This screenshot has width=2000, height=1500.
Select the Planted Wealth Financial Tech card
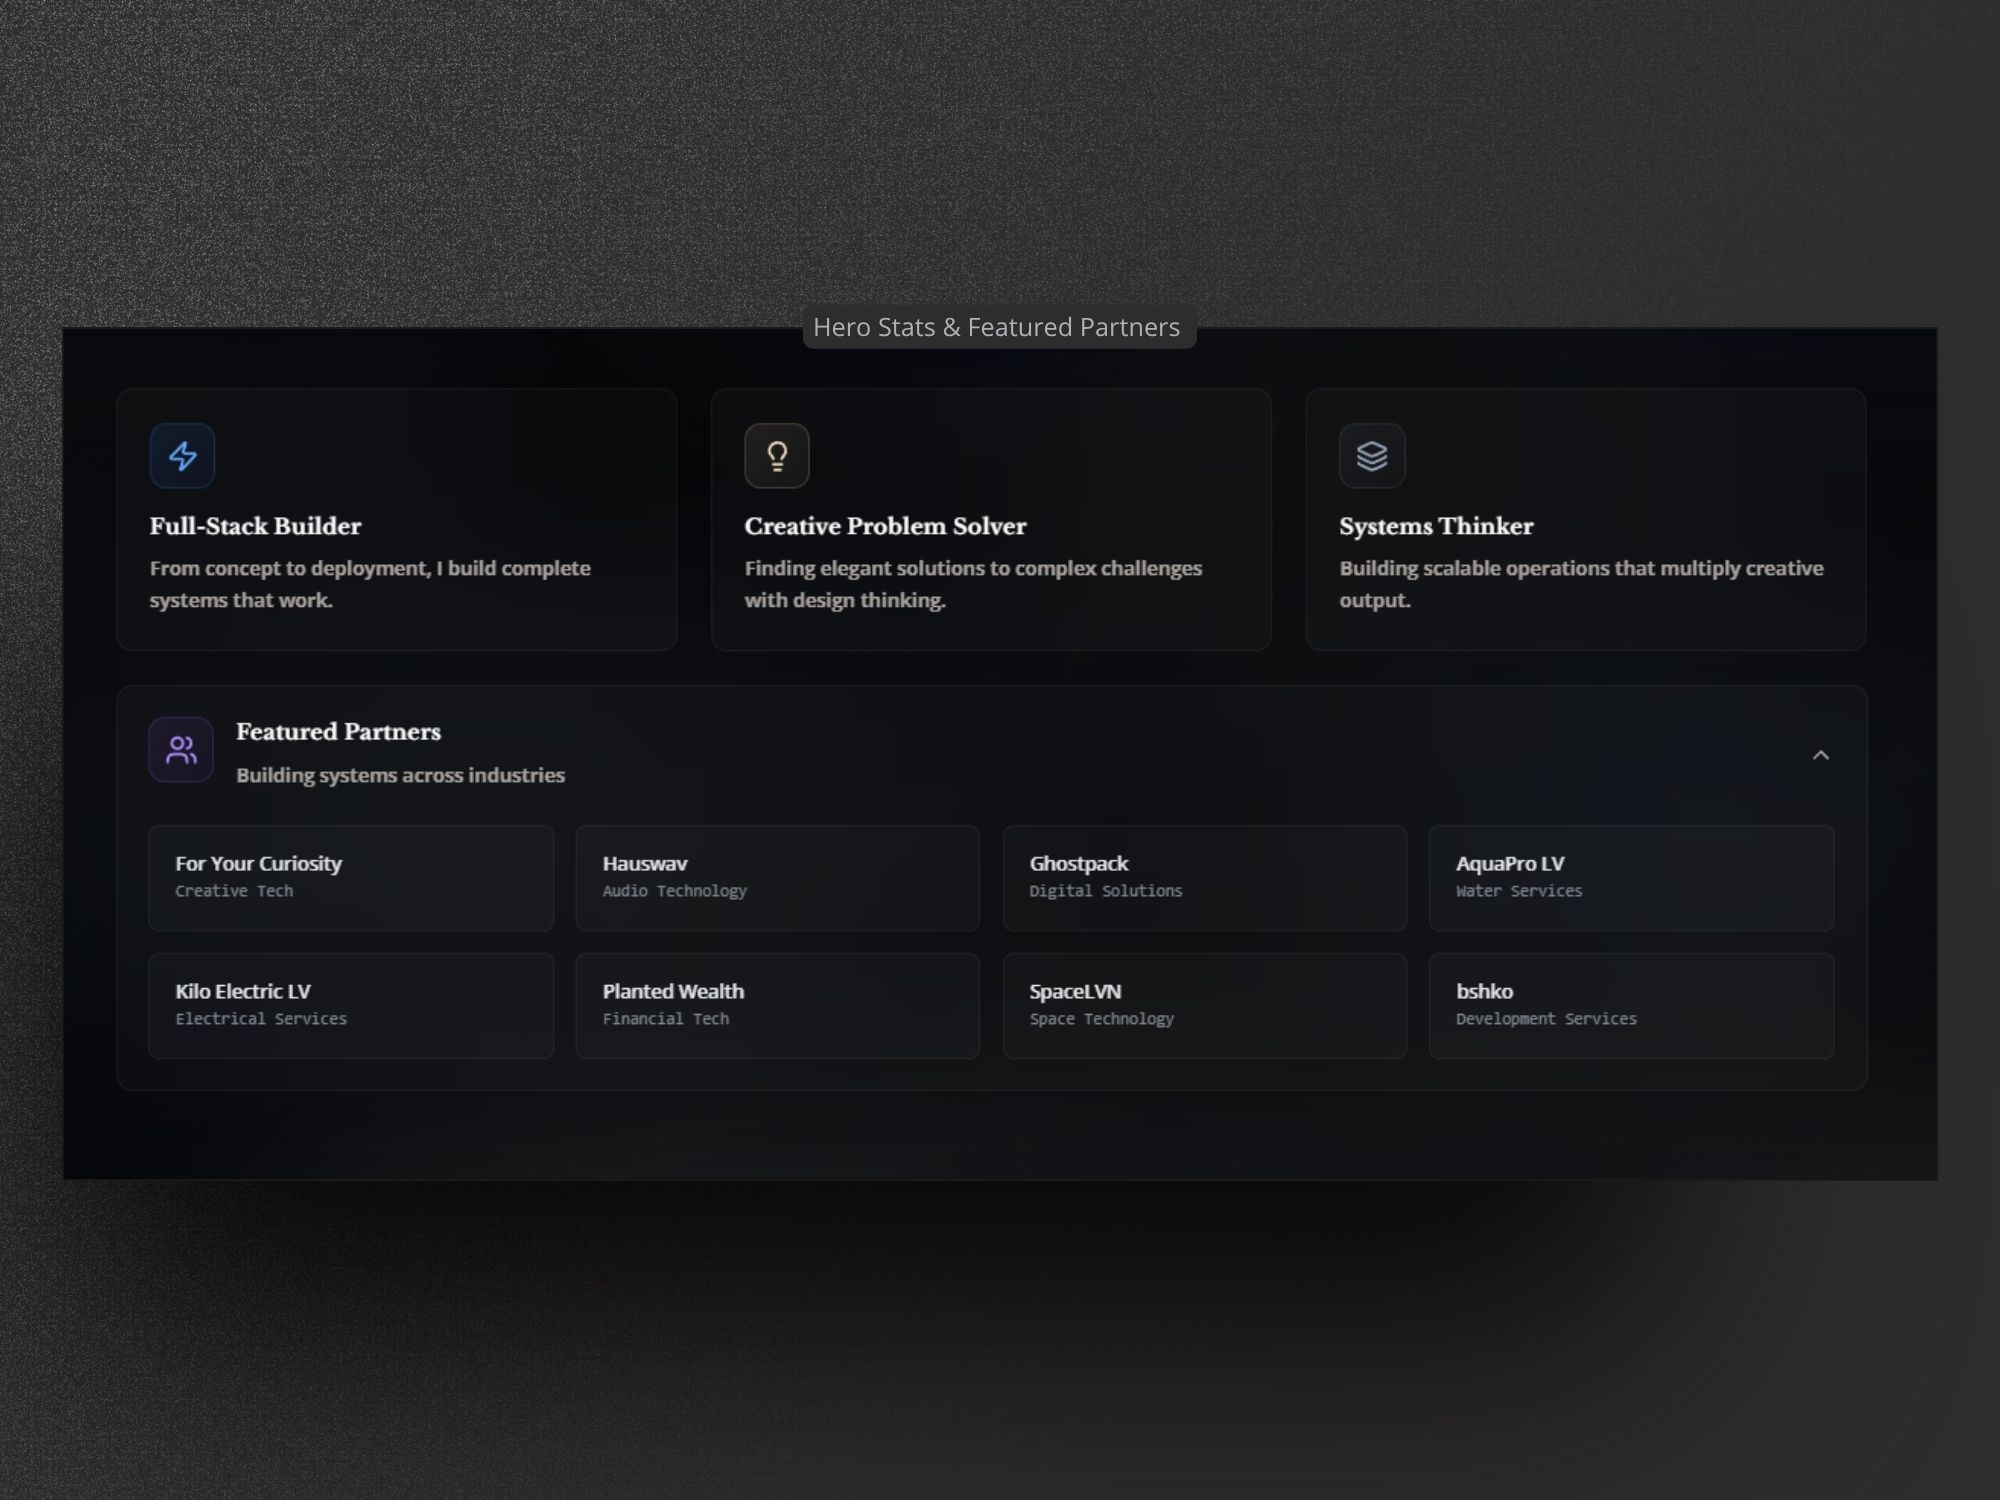tap(777, 1005)
